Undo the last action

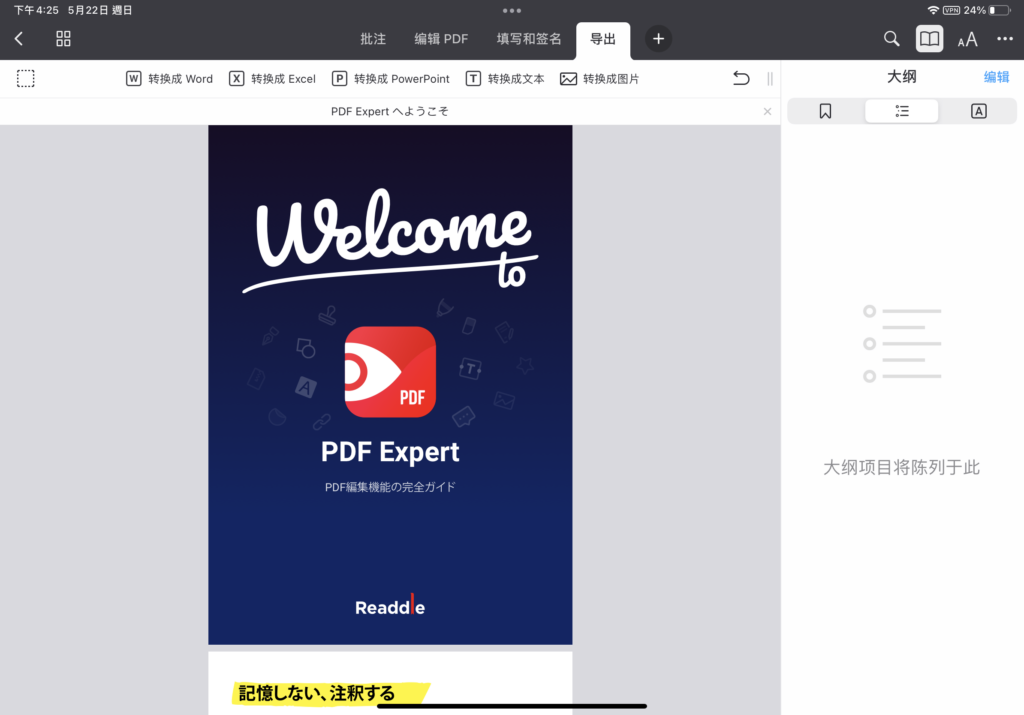click(x=741, y=78)
